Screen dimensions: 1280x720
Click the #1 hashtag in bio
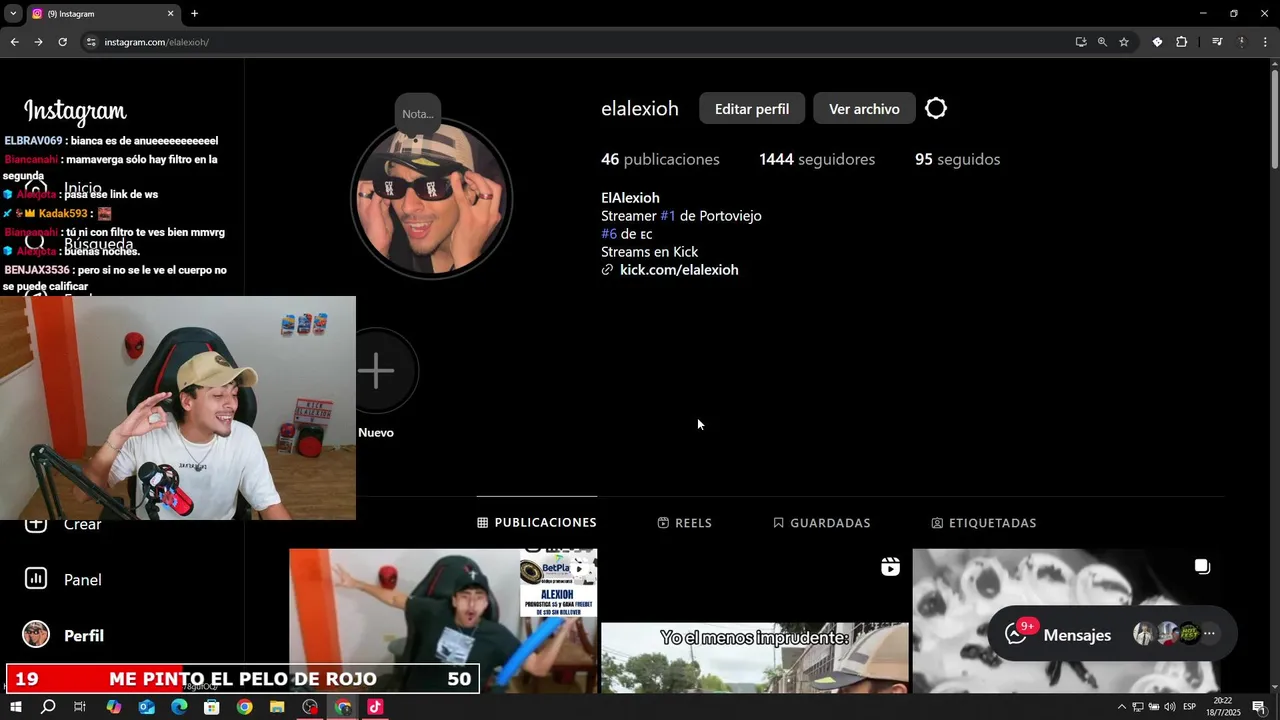click(668, 216)
